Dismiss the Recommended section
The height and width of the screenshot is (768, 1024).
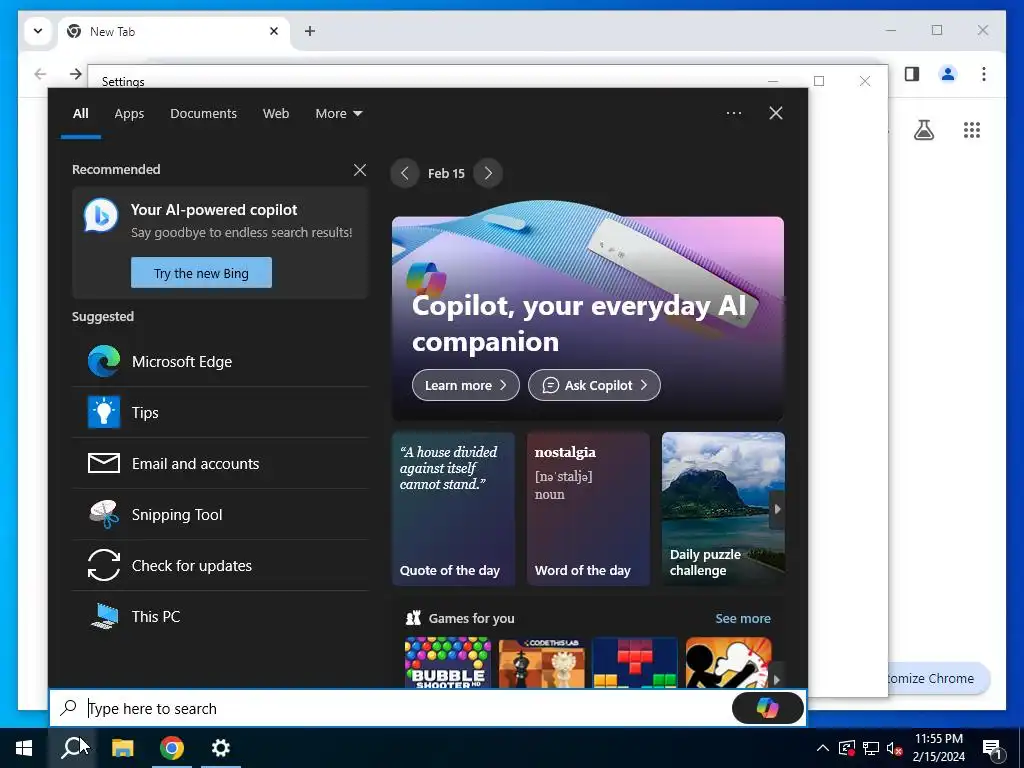[360, 170]
